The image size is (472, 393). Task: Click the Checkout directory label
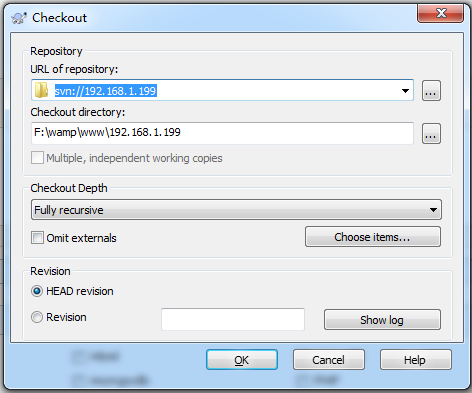(78, 112)
